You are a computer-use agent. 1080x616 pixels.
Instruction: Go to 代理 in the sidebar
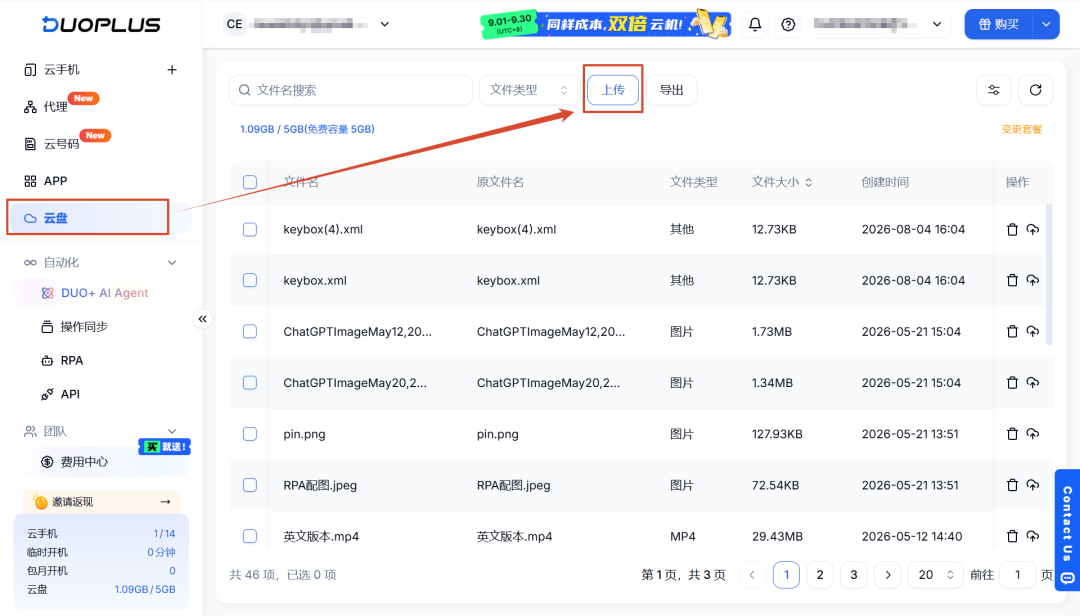click(x=55, y=107)
